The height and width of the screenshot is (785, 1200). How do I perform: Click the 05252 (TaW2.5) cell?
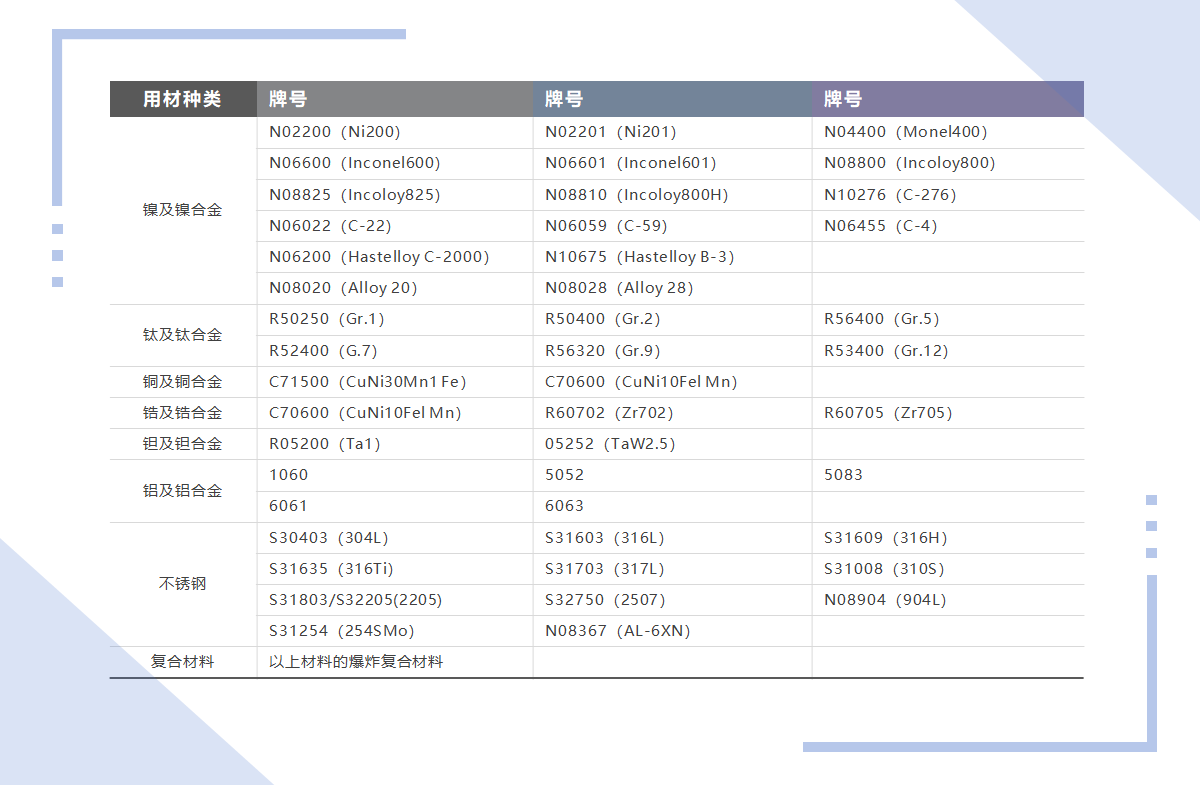(672, 444)
